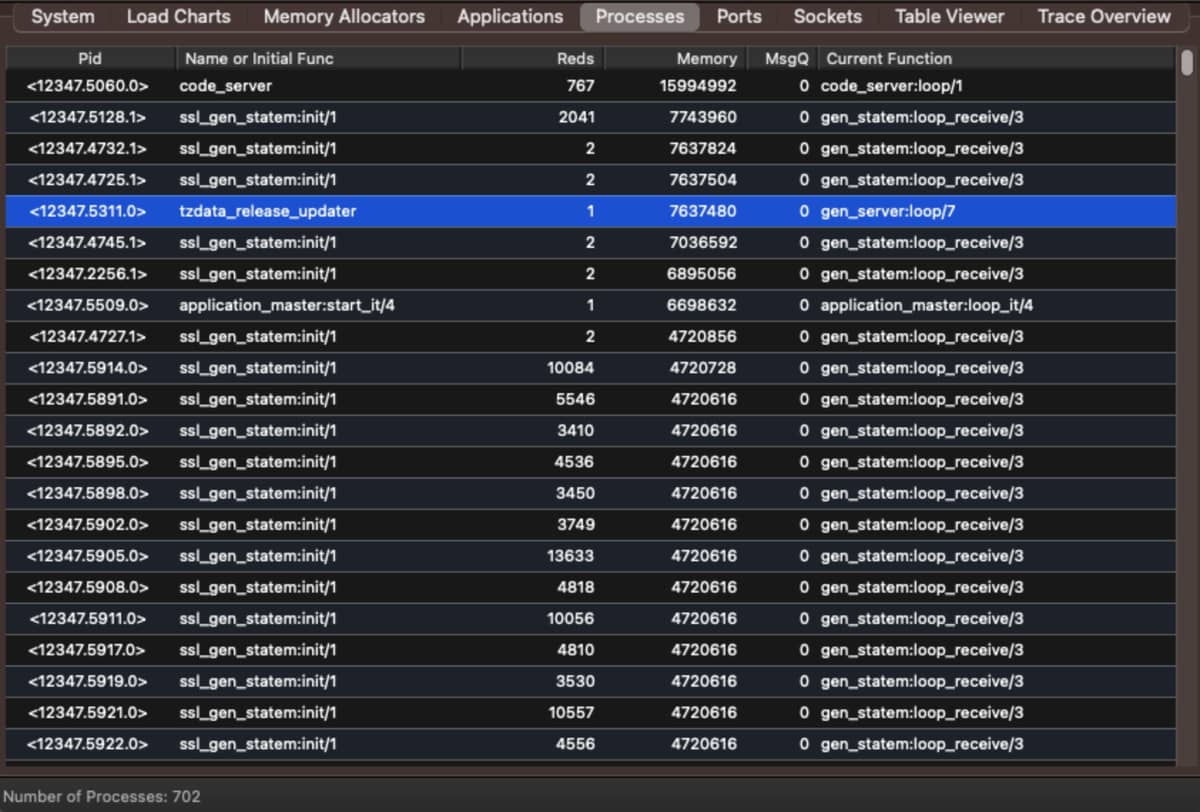Screen dimensions: 1200x812
Task: Click memory value 4720728
Action: tap(703, 368)
